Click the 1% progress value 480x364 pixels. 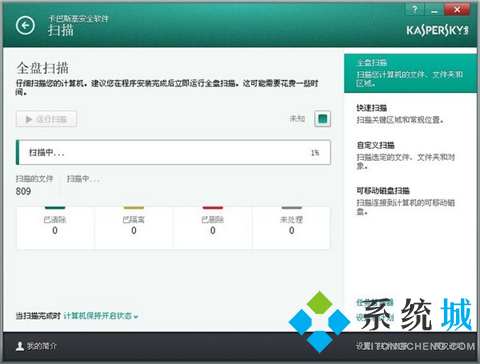[315, 153]
